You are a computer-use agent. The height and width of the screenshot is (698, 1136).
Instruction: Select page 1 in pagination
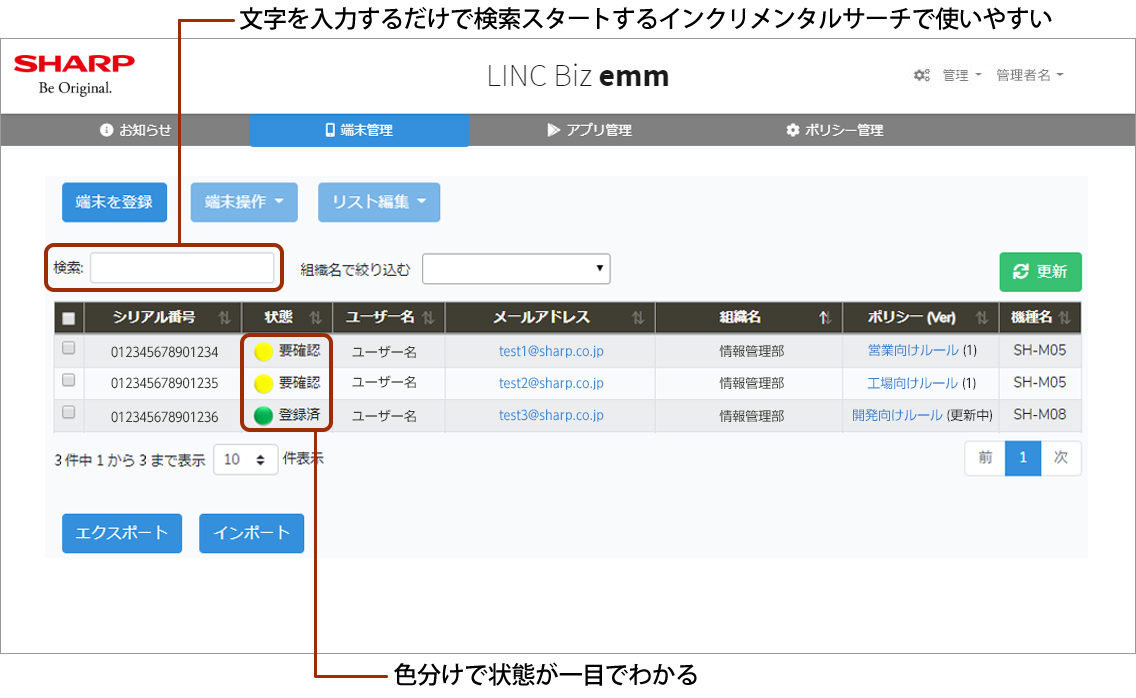[1023, 457]
